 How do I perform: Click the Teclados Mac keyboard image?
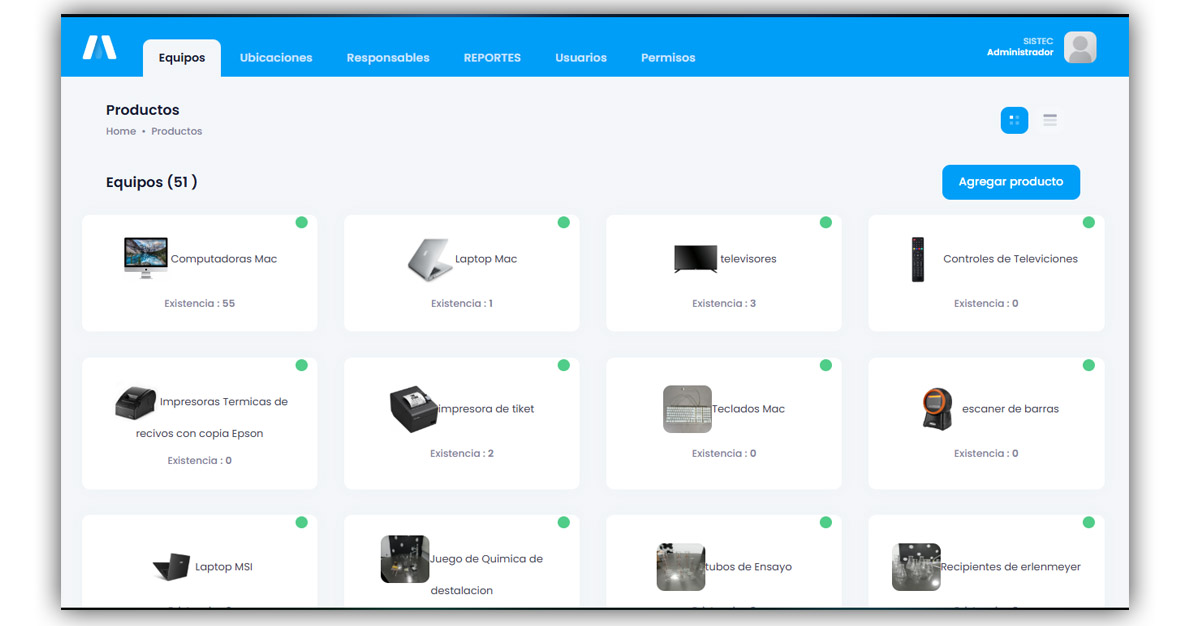click(x=687, y=409)
